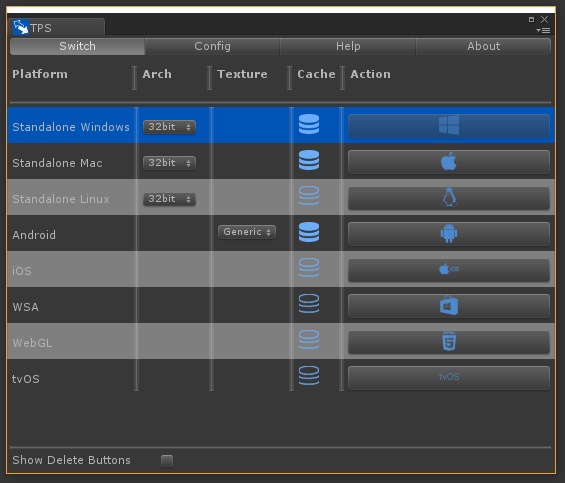Switch to Mac using Apple logo button
The image size is (565, 483).
(449, 162)
